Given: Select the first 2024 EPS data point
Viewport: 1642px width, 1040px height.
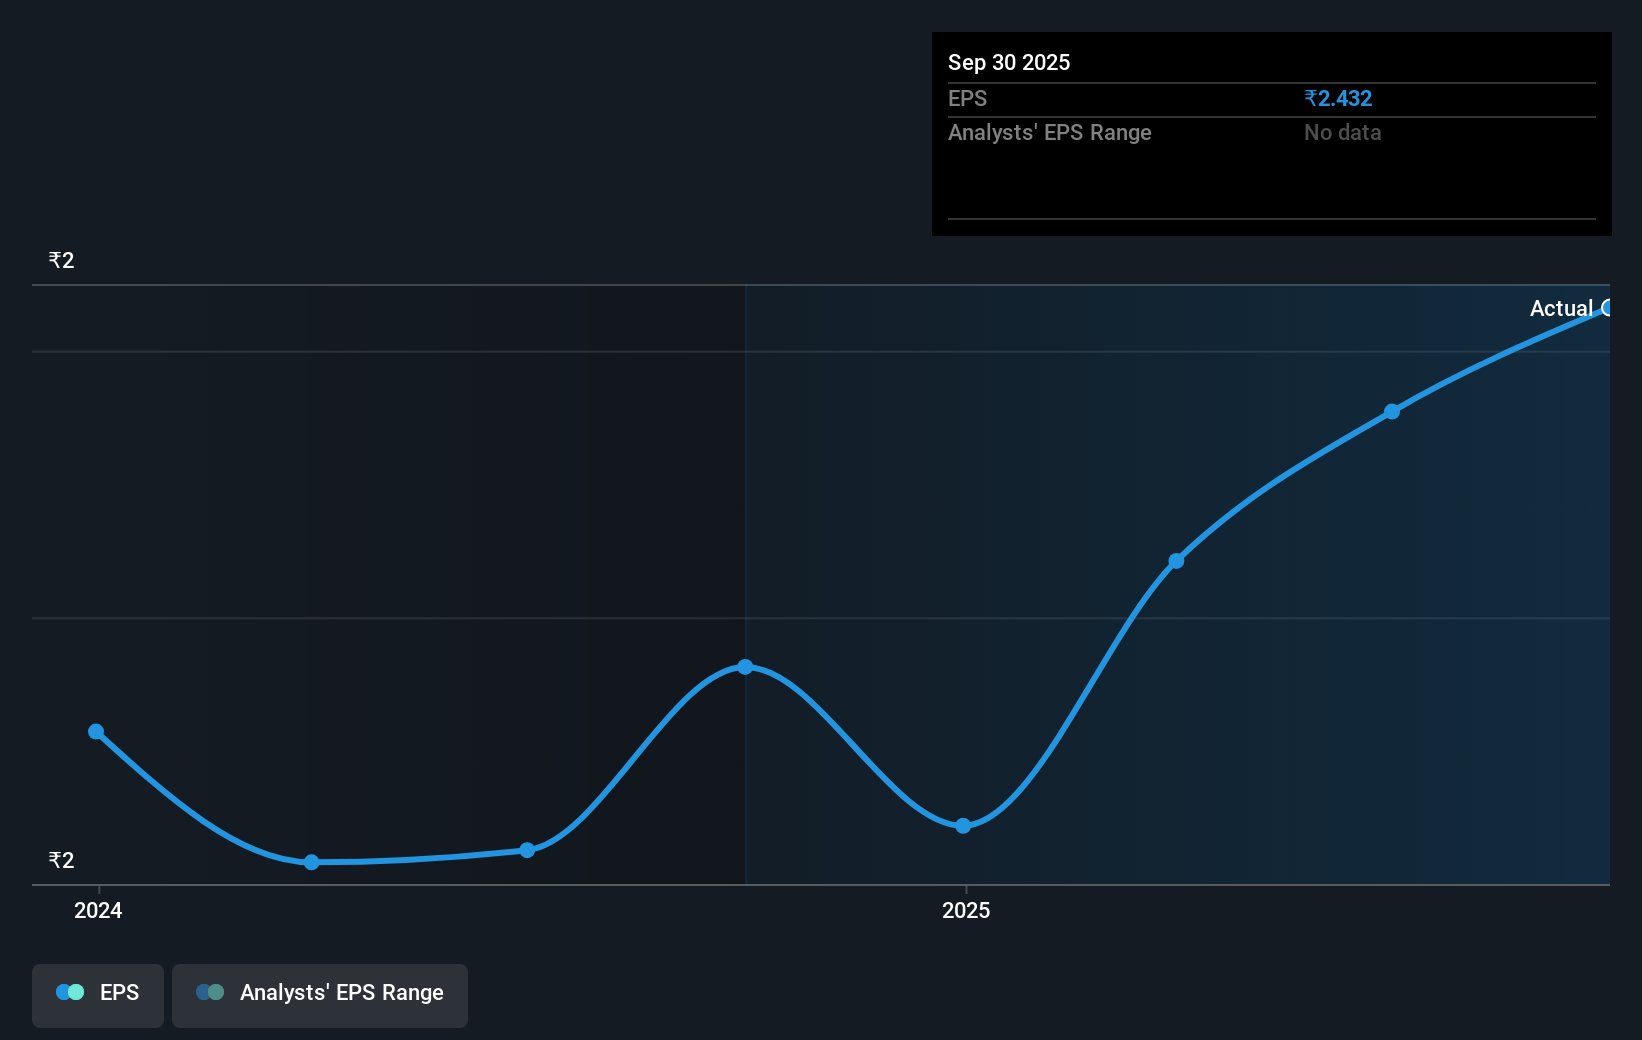Looking at the screenshot, I should point(95,731).
